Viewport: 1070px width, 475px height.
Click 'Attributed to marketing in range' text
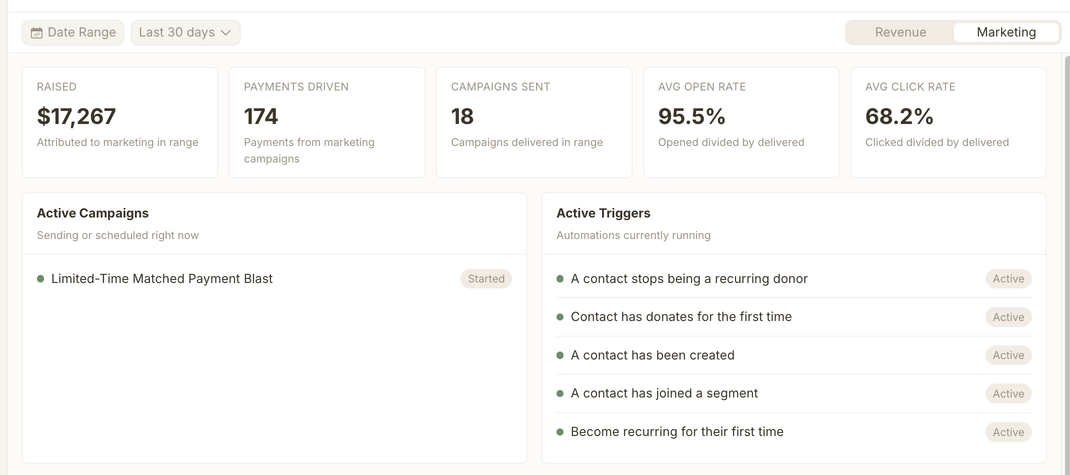[x=117, y=143]
